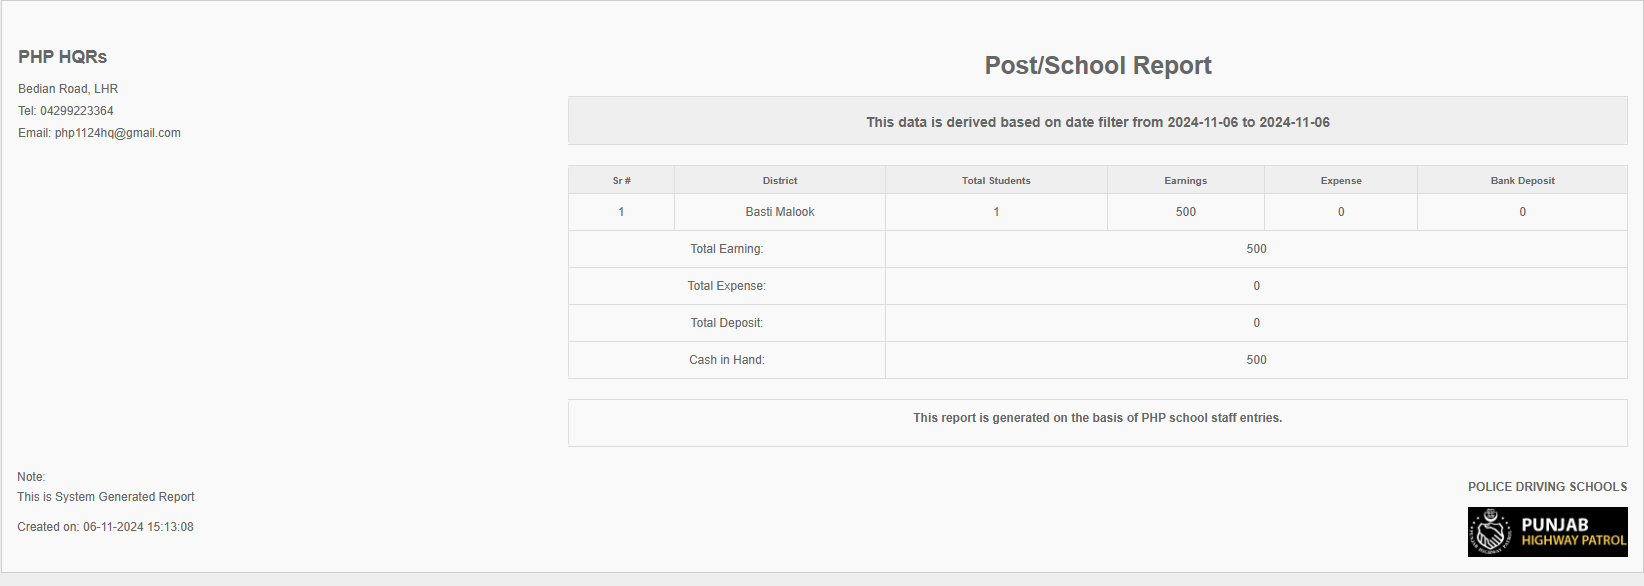Image resolution: width=1644 pixels, height=586 pixels.
Task: Click the Total Earning row label
Action: point(726,249)
